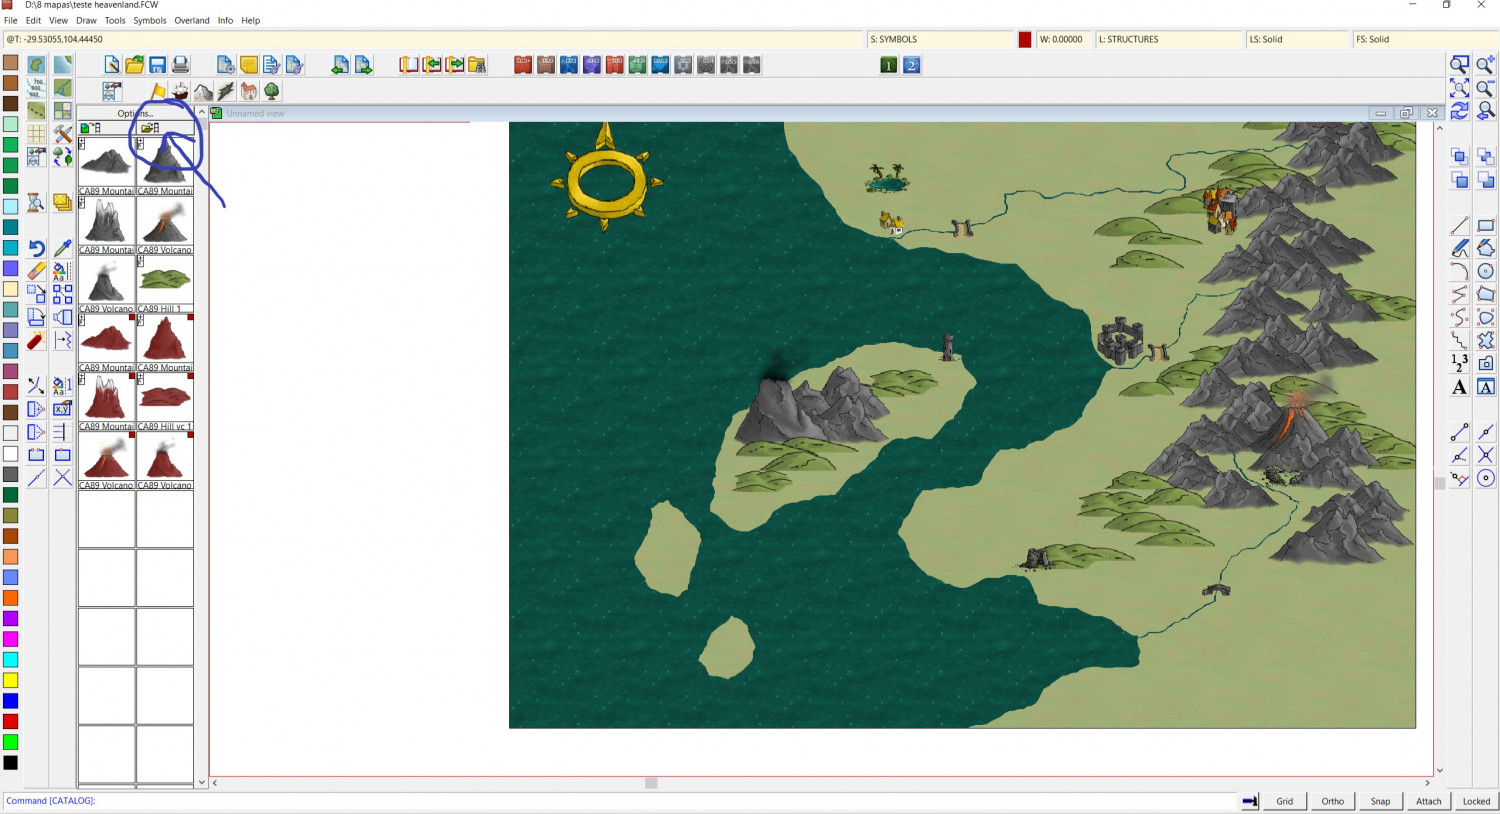Open the Symbols menu

click(x=150, y=20)
